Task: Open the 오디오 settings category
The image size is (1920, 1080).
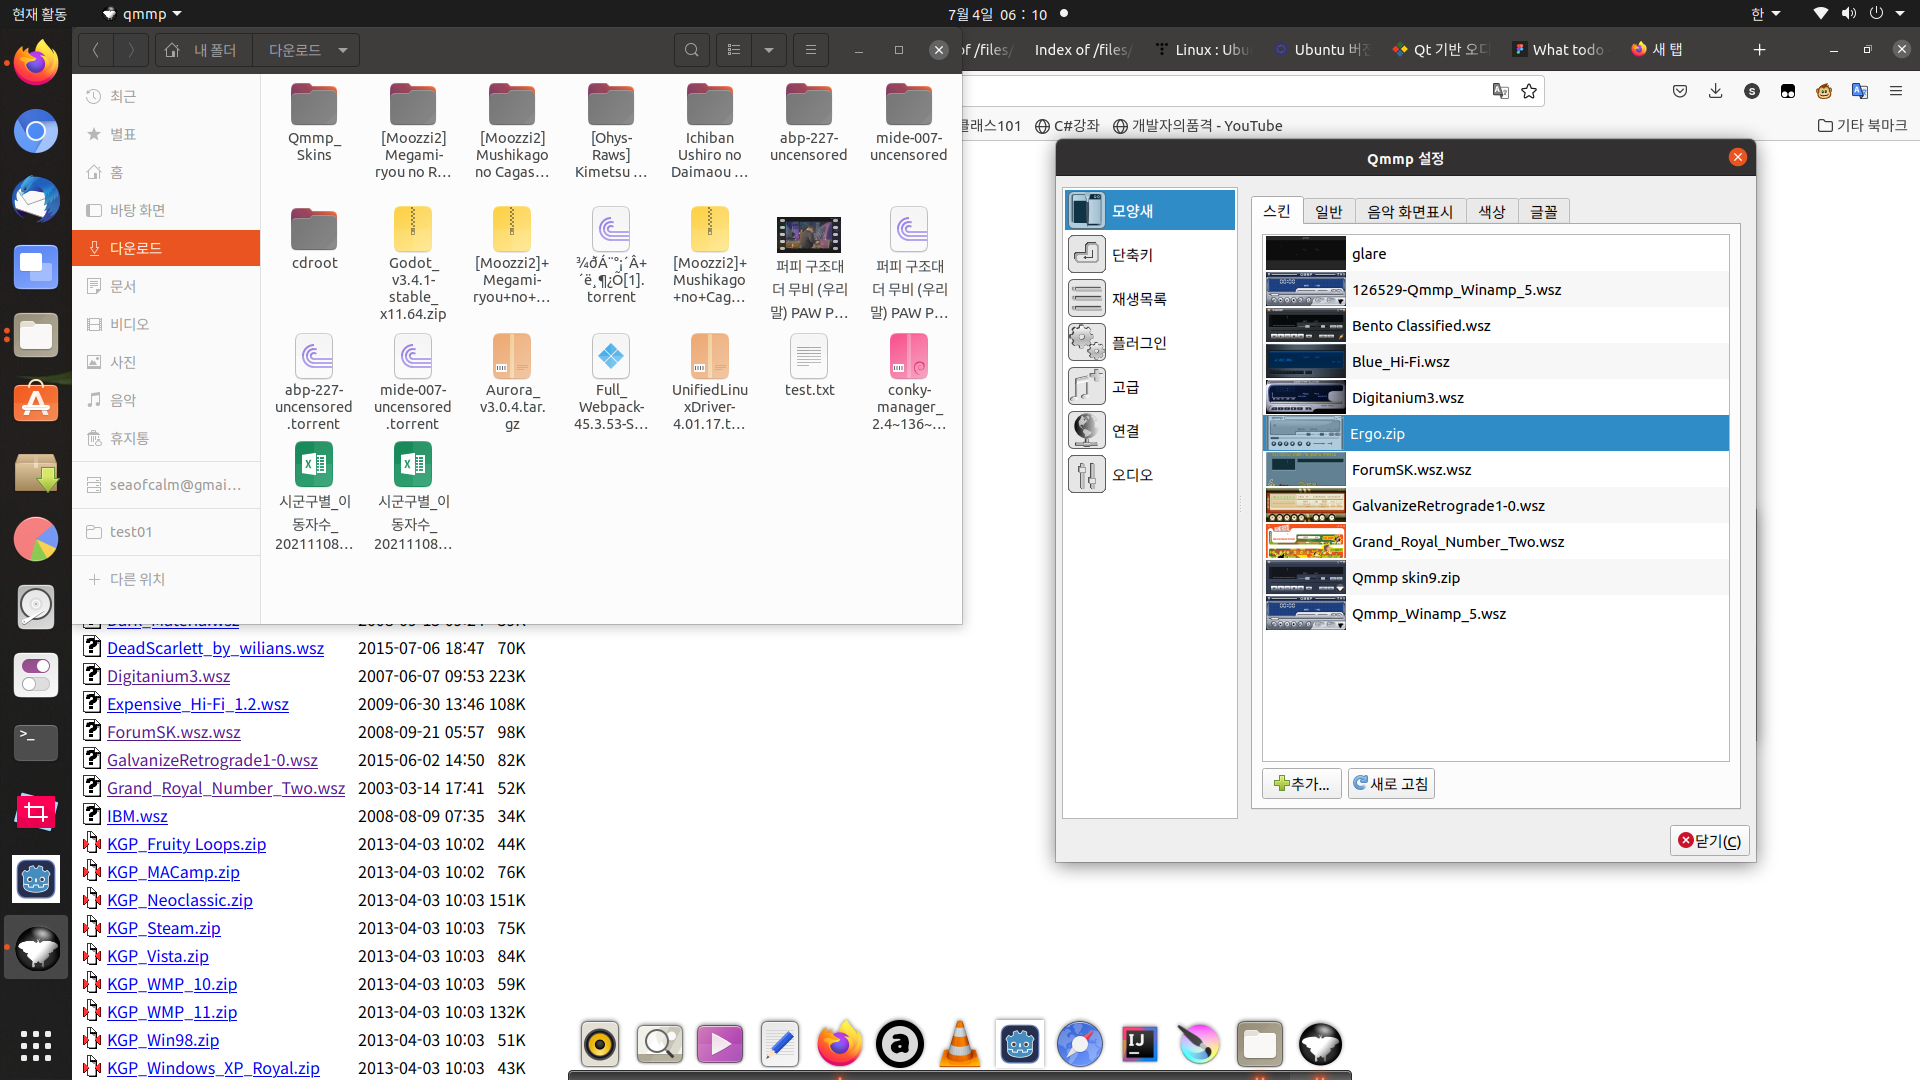Action: point(1131,475)
